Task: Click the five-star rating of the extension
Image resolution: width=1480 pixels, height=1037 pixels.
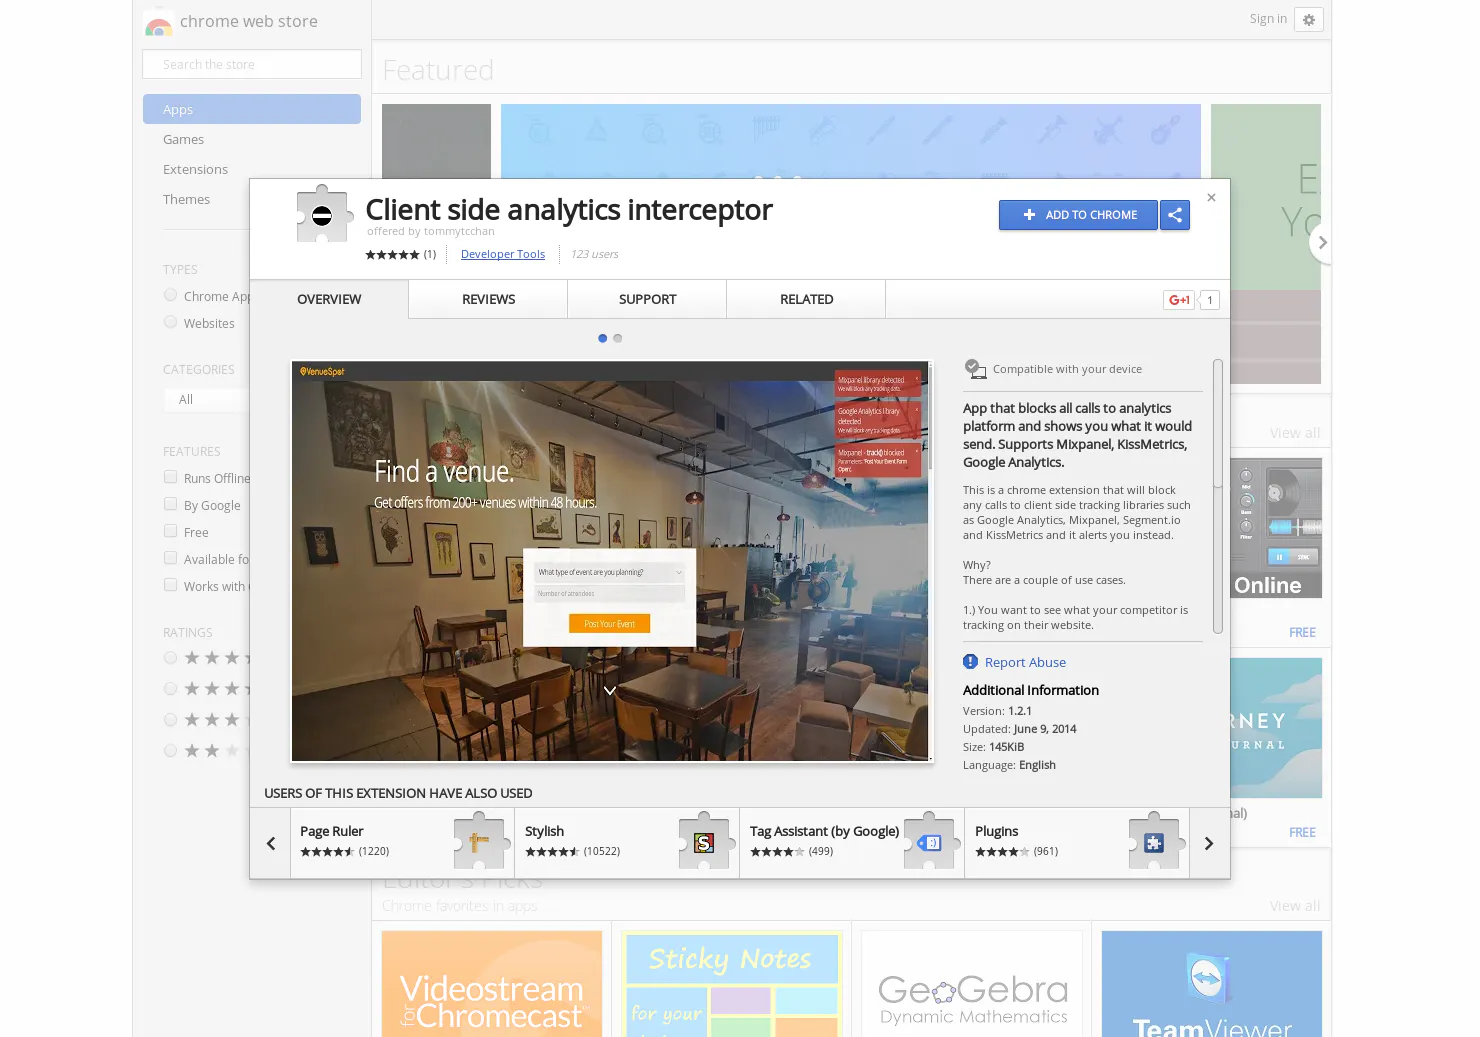Action: click(x=392, y=255)
